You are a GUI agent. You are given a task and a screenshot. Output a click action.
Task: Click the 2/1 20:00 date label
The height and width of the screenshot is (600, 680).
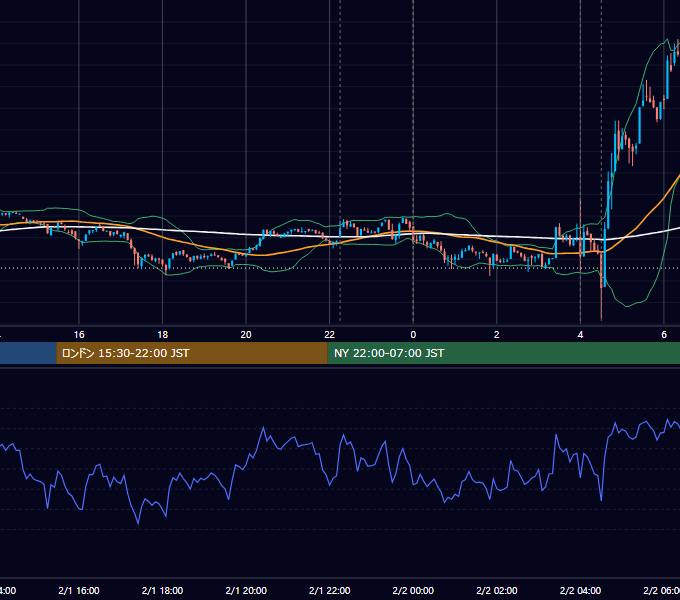[x=246, y=590]
